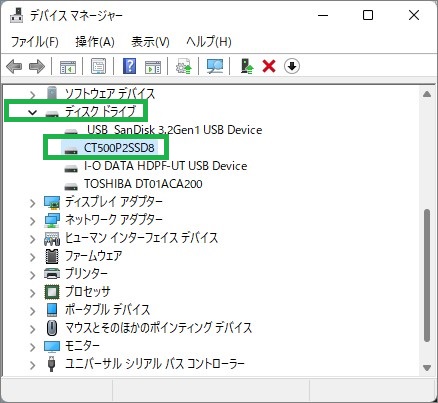Screen dimensions: 438x403
Task: Select the プロセッサ label
Action: [x=87, y=292]
